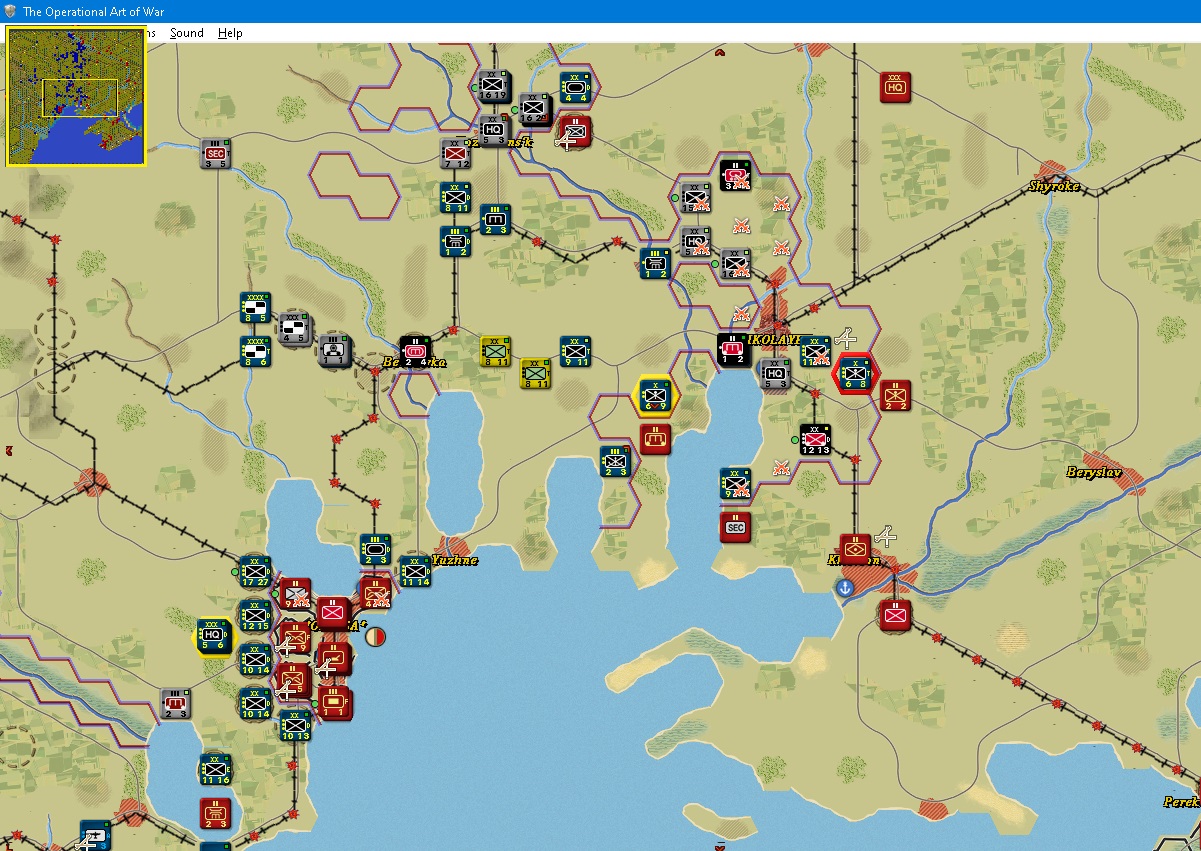Select the gray SEC unit counter
This screenshot has height=851, width=1201.
tap(215, 153)
